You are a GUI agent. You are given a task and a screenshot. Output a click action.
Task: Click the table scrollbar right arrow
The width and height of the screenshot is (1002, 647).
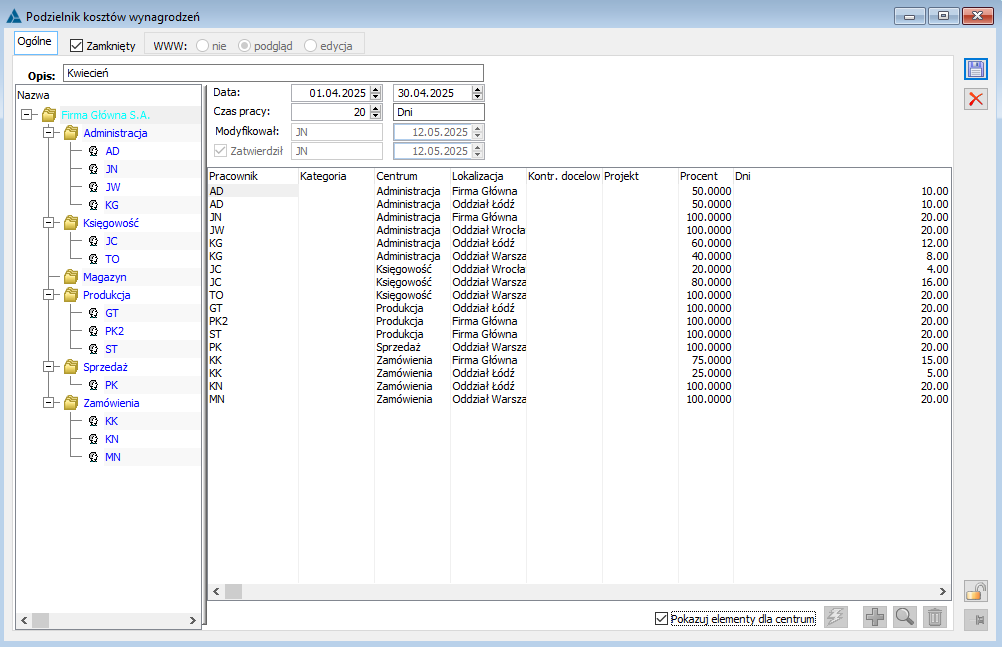click(x=943, y=591)
